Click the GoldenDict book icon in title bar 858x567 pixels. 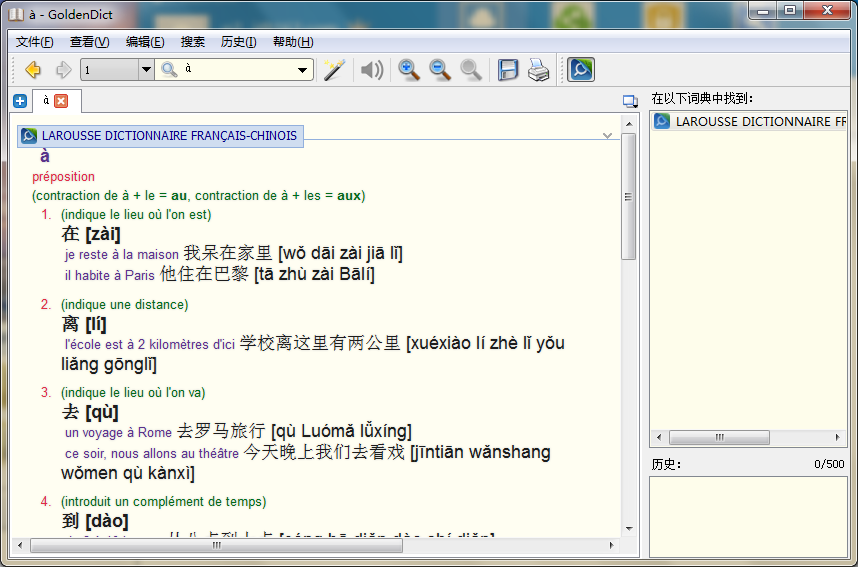point(16,14)
